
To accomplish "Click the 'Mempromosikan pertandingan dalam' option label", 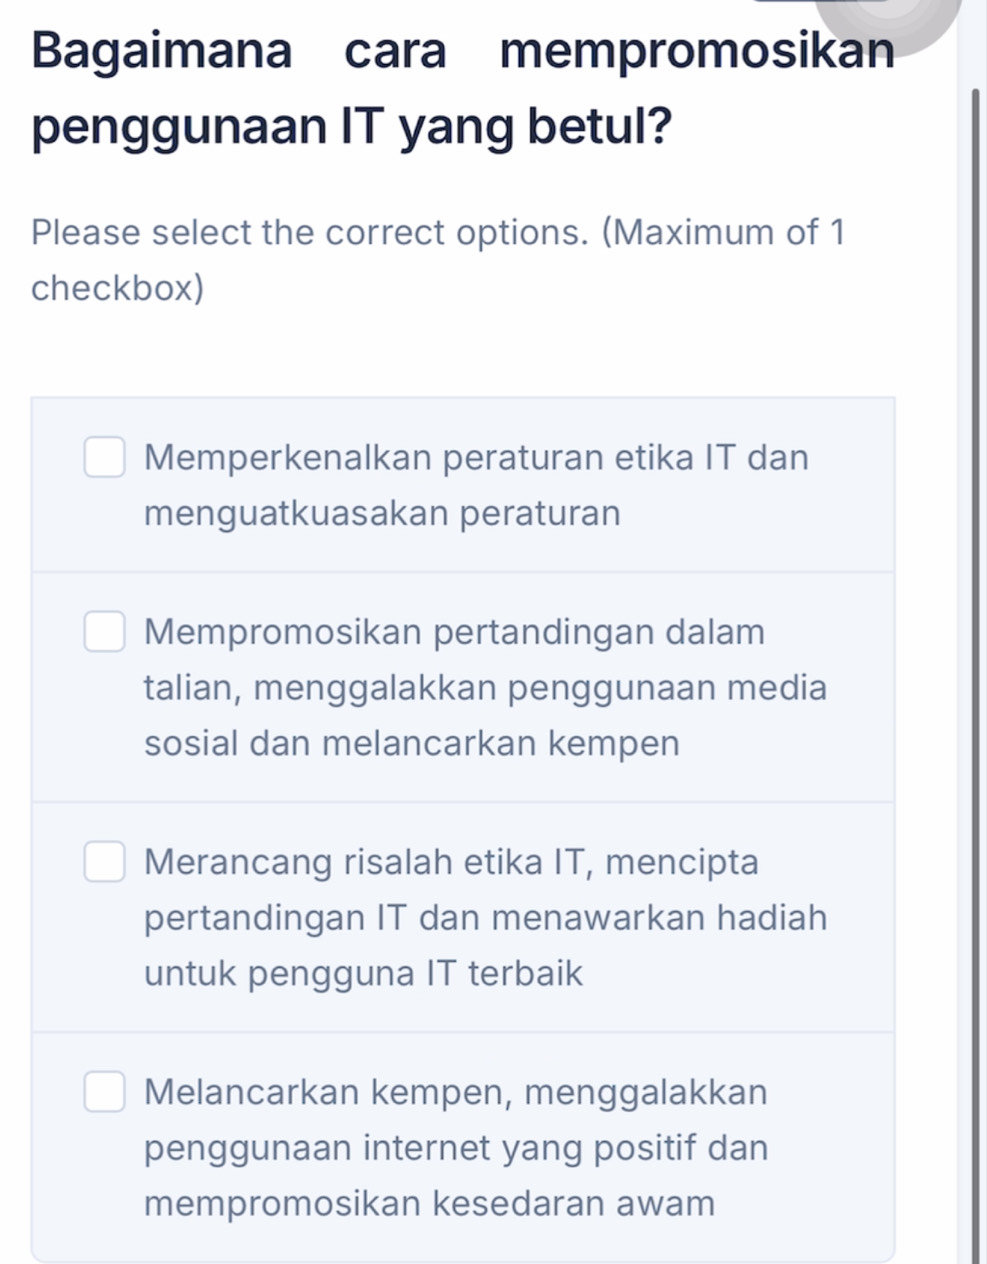I will (x=454, y=633).
